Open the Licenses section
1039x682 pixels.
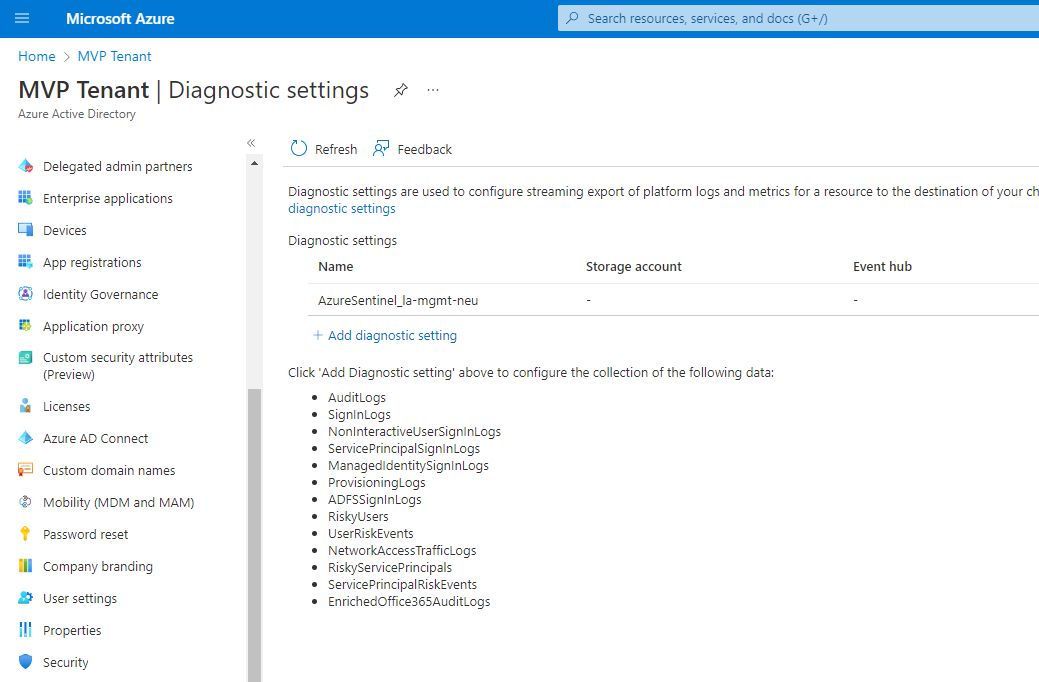[65, 405]
